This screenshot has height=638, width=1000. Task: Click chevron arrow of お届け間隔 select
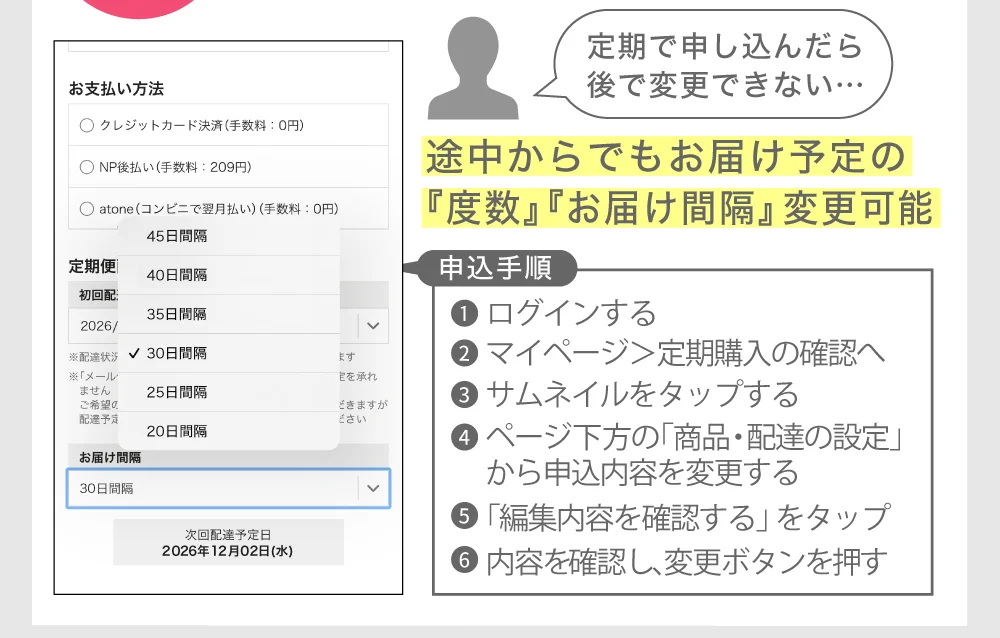point(373,488)
